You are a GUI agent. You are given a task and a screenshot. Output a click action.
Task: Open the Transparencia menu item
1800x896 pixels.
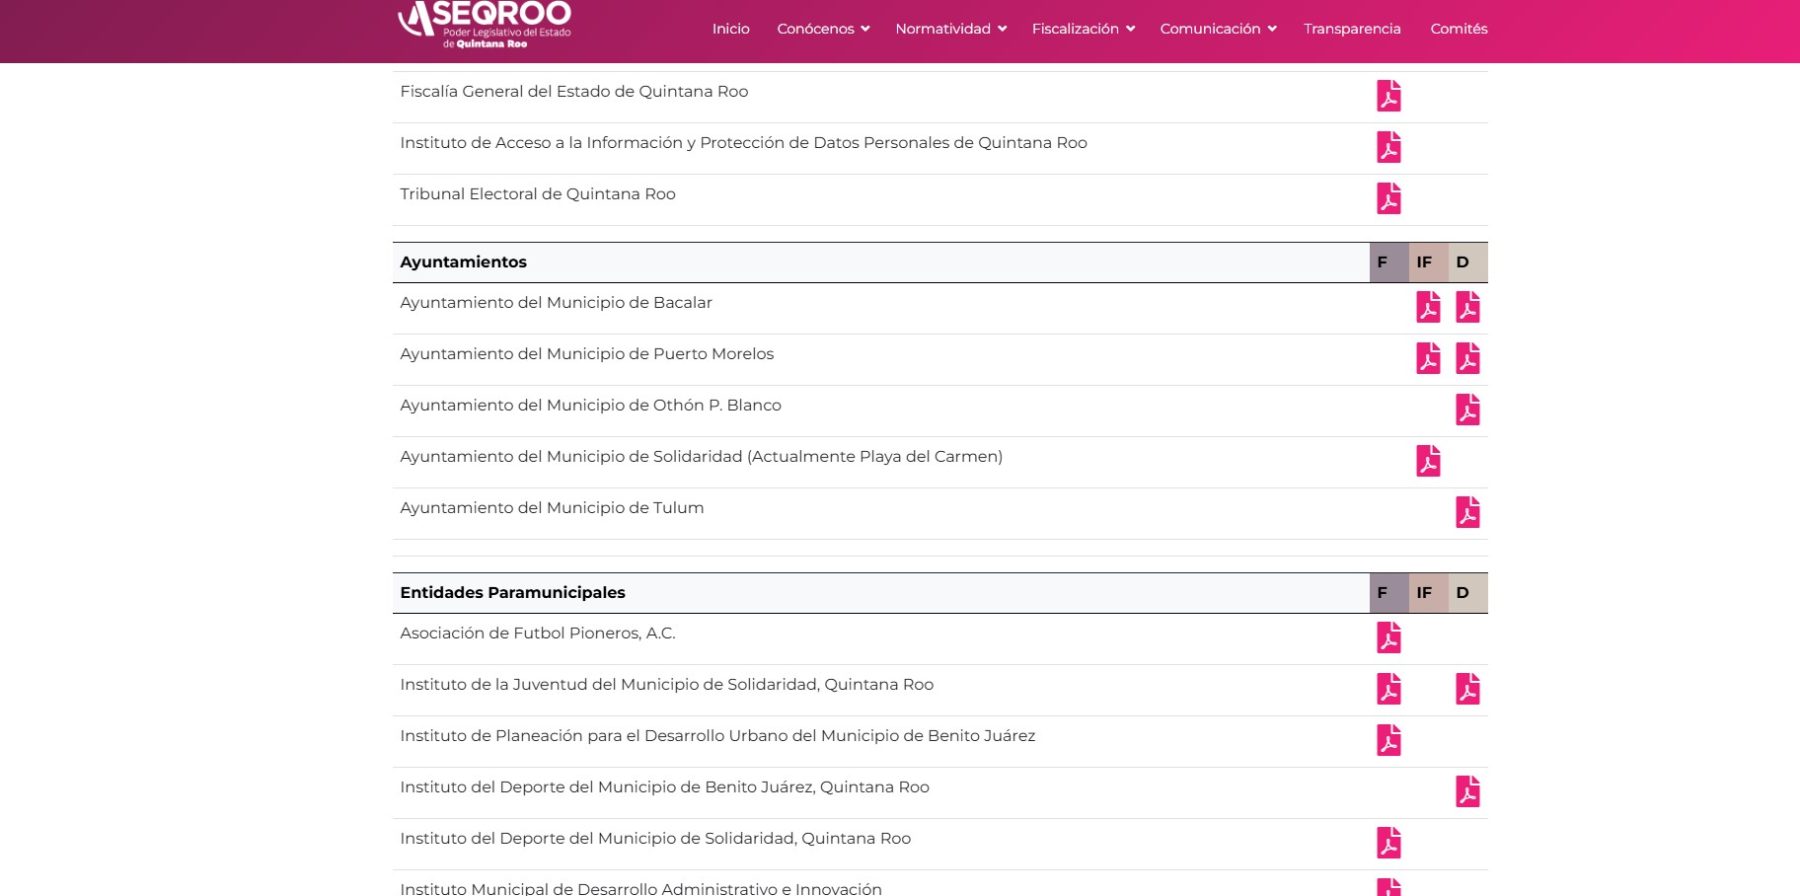[x=1351, y=29]
